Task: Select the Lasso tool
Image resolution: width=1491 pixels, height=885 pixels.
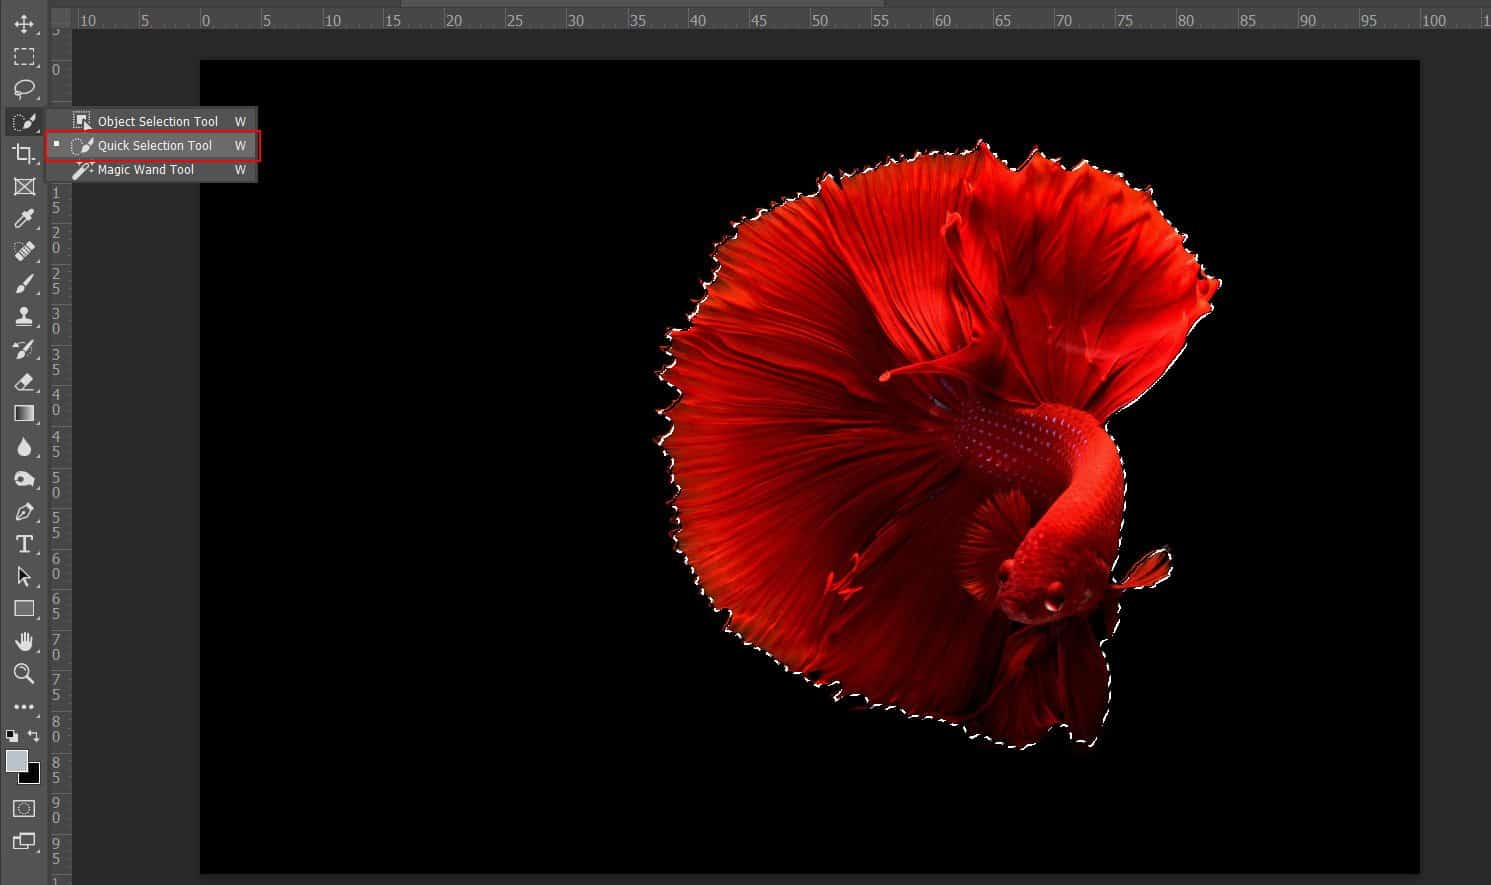Action: coord(24,90)
